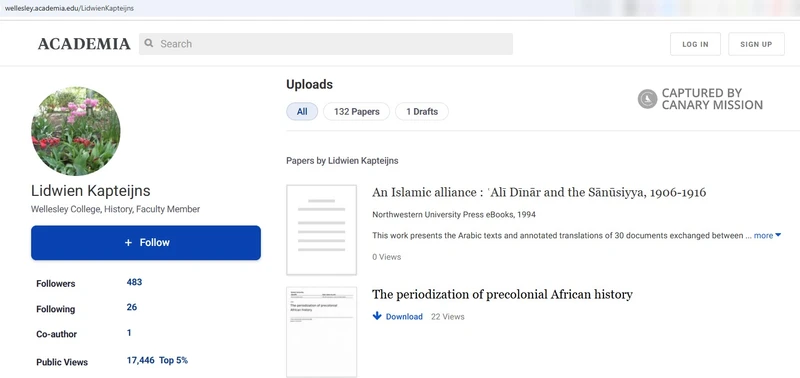Screen dimensions: 800x378
Task: Click Wellesley College, History, Faculty Member text
Action: click(x=115, y=209)
